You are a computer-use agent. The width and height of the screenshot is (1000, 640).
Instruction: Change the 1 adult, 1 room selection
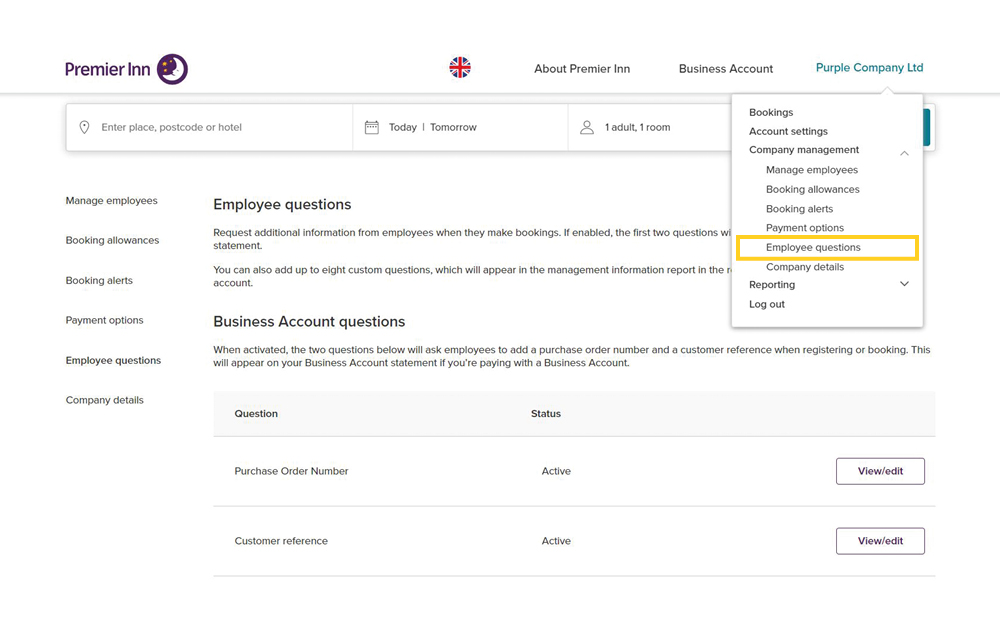coord(650,127)
